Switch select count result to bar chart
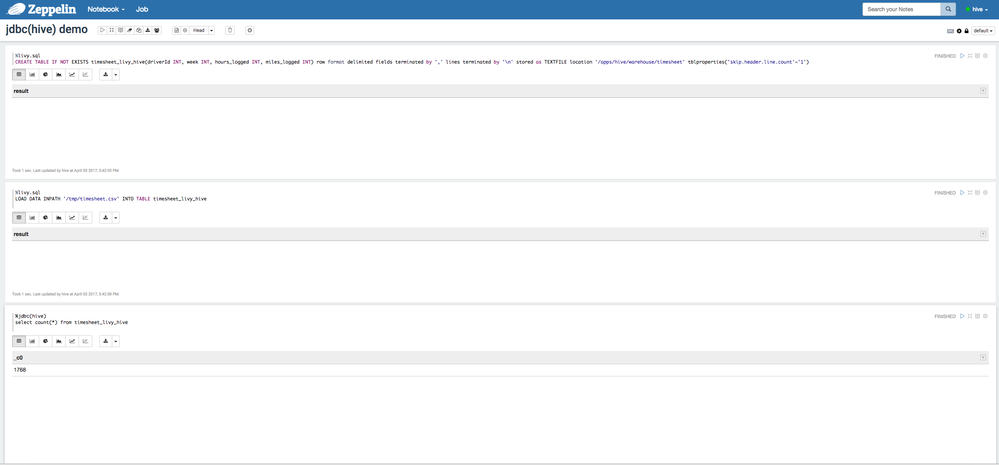 point(32,341)
